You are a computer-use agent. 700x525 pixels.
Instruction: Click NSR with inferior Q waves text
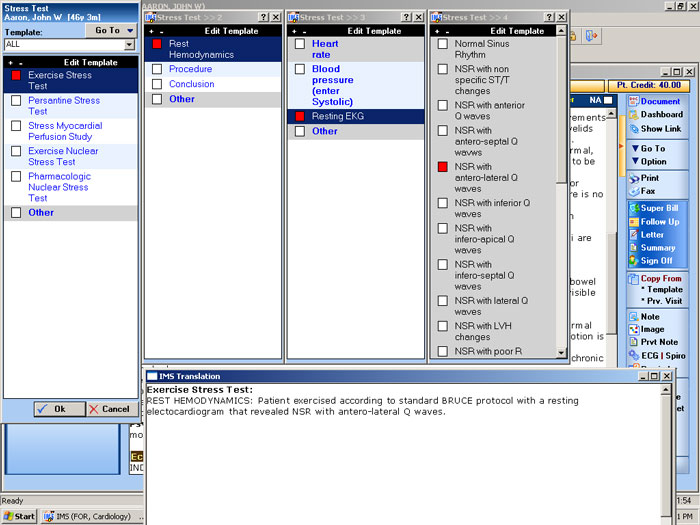click(492, 208)
